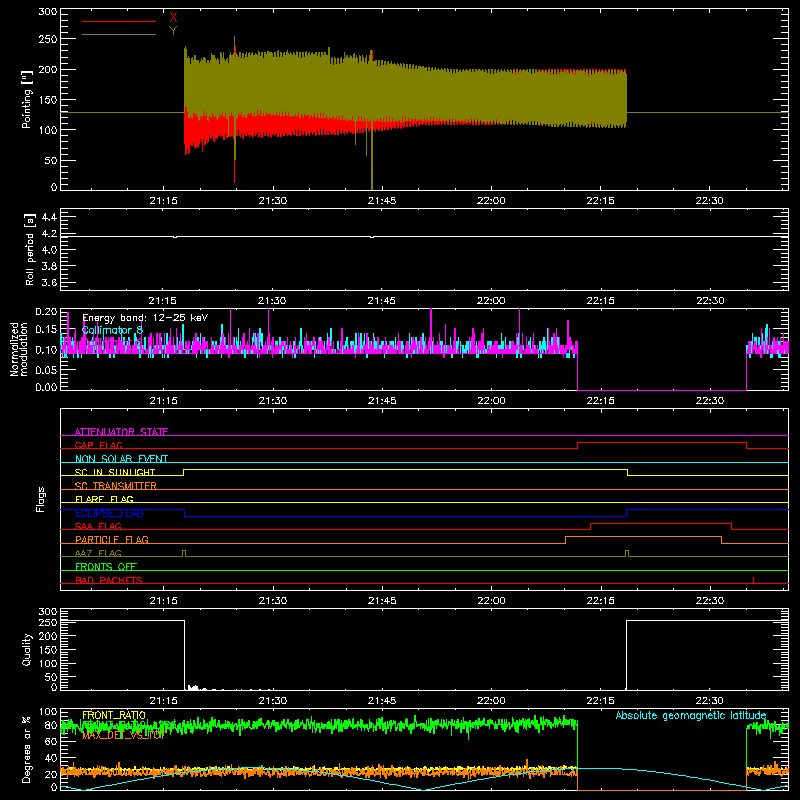Viewport: 800px width, 800px height.
Task: Click the olive Y legend line sample
Action: pos(119,34)
